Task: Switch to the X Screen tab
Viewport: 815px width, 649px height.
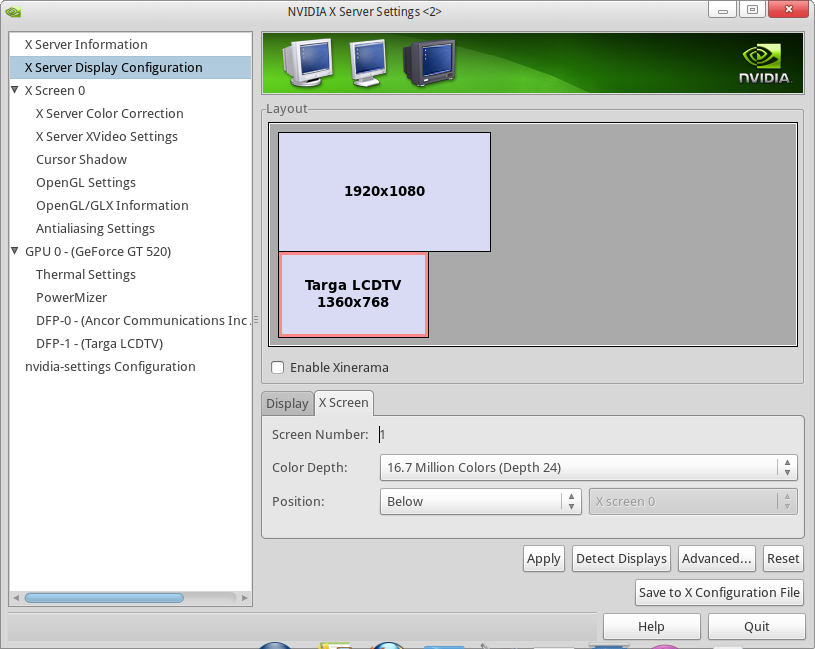Action: pos(344,403)
